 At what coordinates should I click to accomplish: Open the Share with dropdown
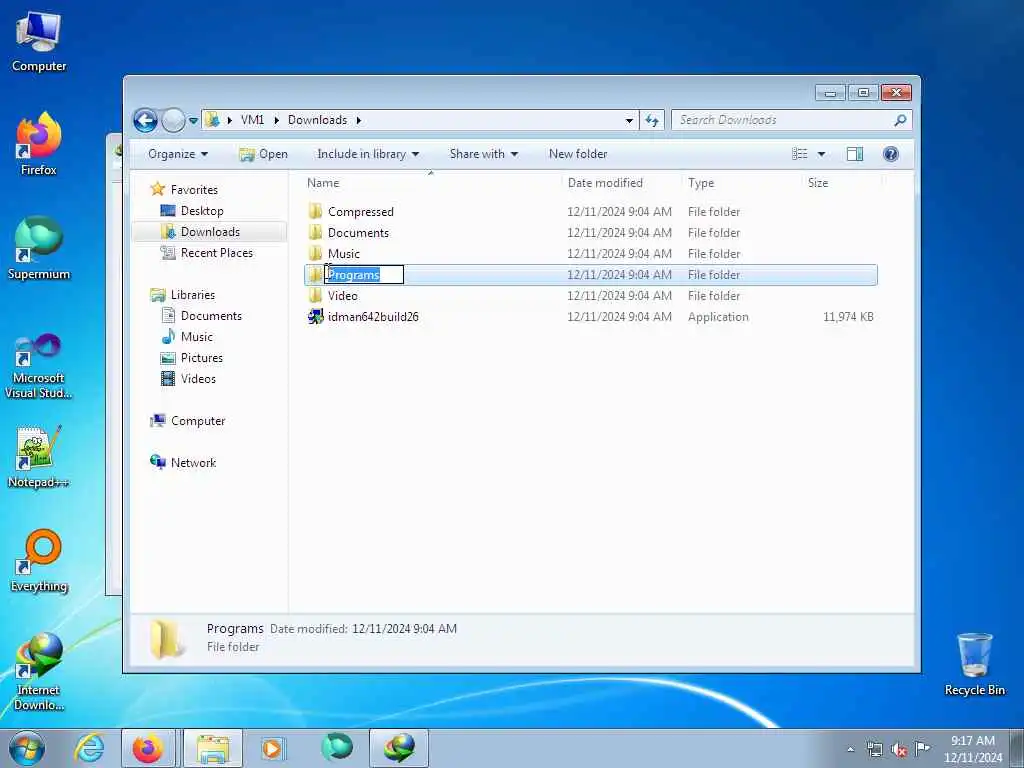(x=483, y=154)
